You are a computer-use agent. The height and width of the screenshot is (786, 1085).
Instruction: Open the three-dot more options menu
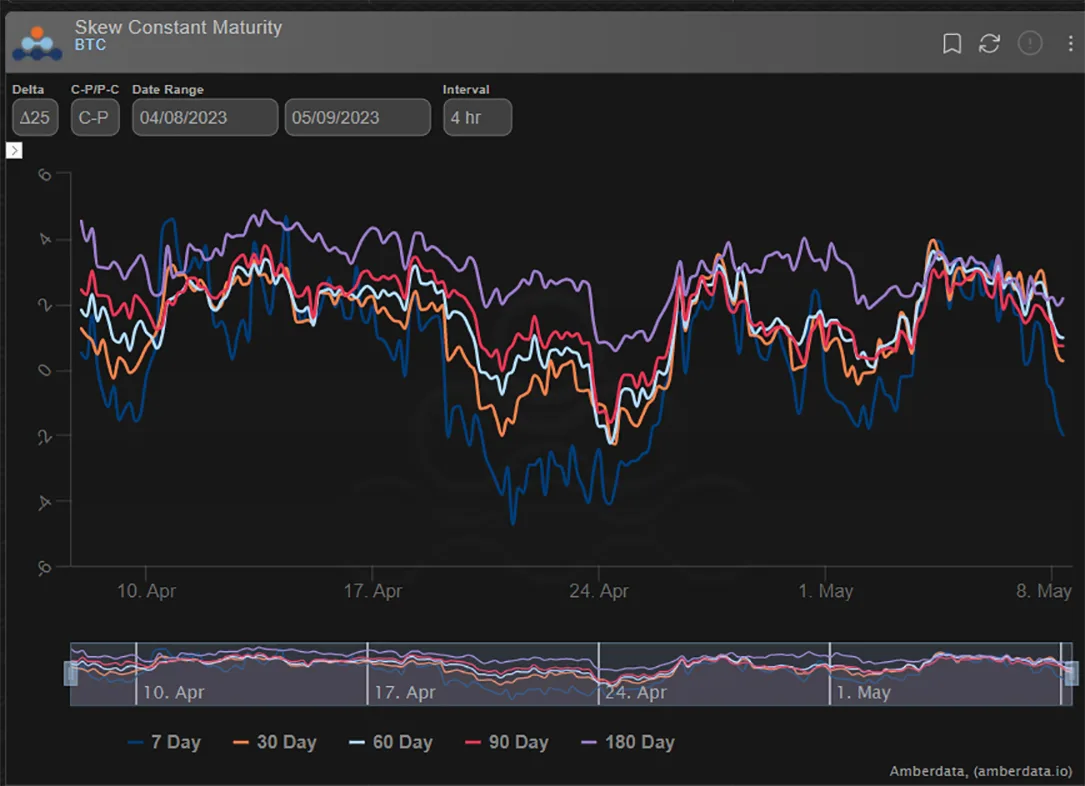pos(1070,44)
